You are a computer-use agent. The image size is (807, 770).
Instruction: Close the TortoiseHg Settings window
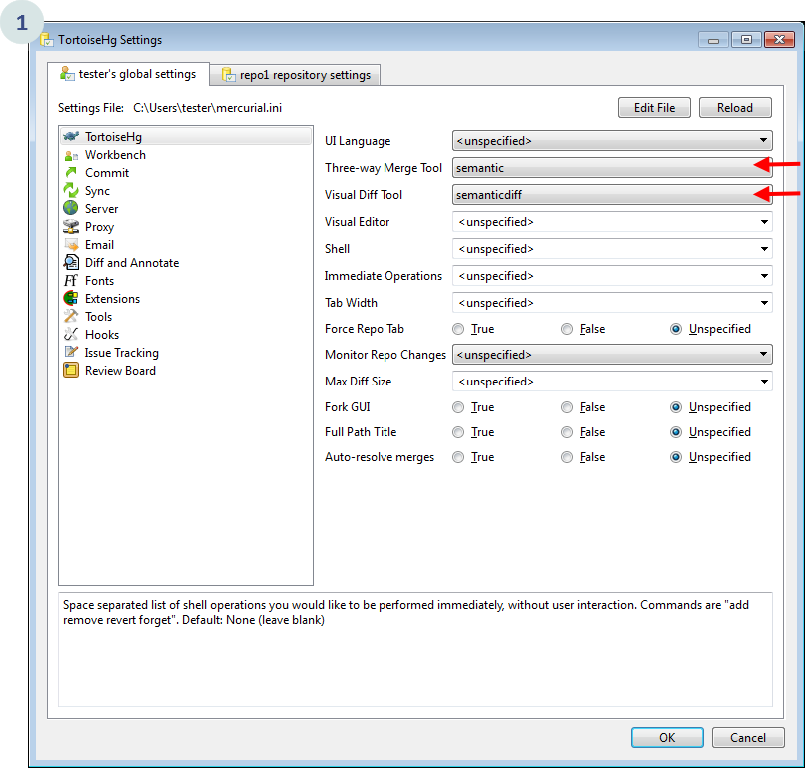point(779,40)
